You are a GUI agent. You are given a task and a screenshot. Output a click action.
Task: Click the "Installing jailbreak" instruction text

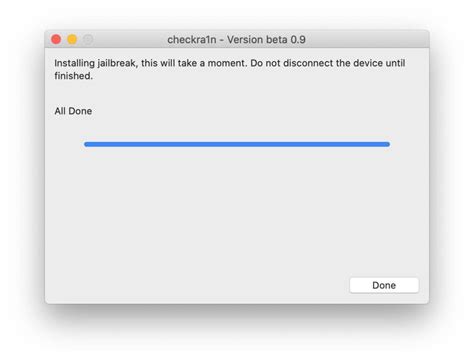pyautogui.click(x=95, y=63)
